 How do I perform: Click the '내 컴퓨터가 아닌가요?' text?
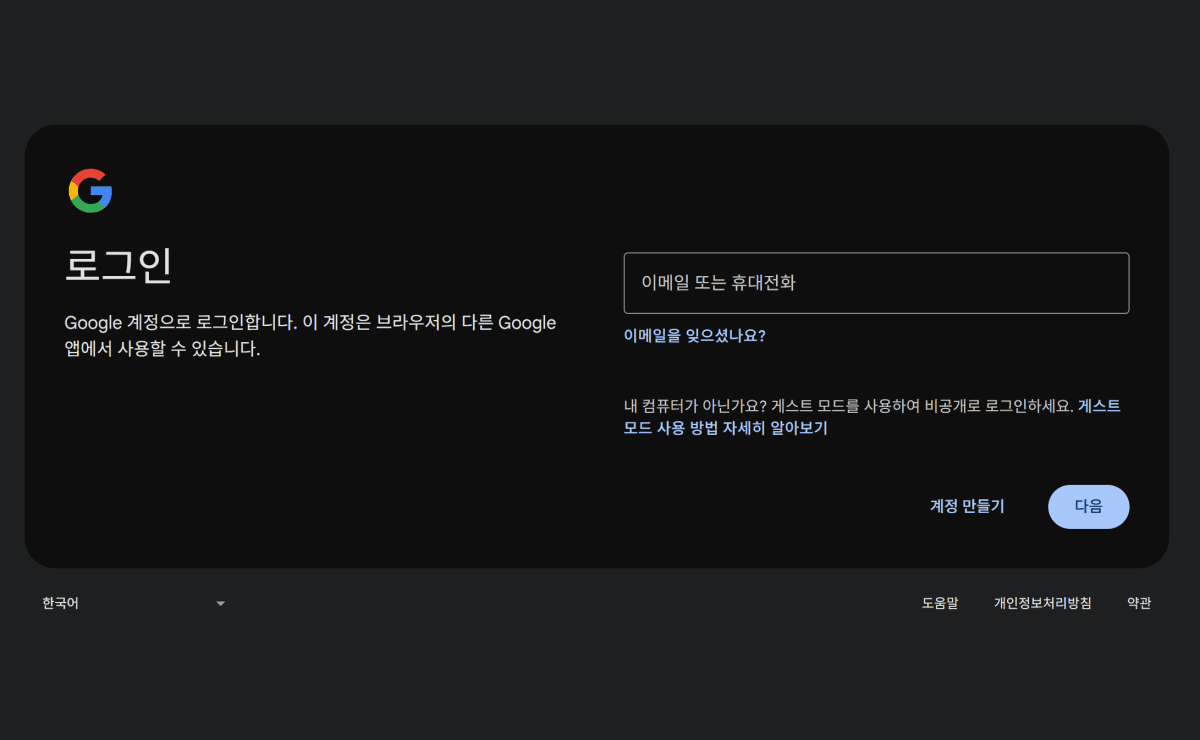click(x=695, y=407)
